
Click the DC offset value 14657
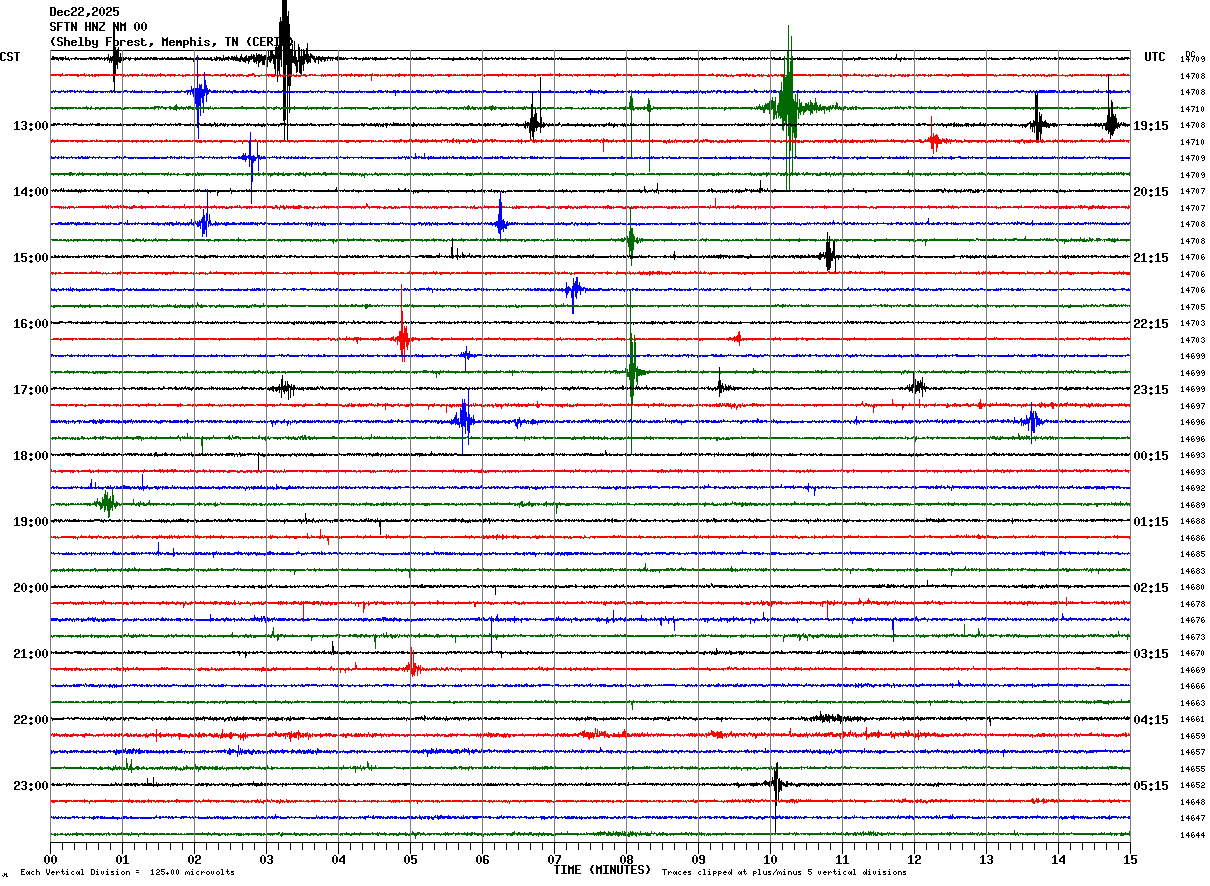pos(1192,752)
